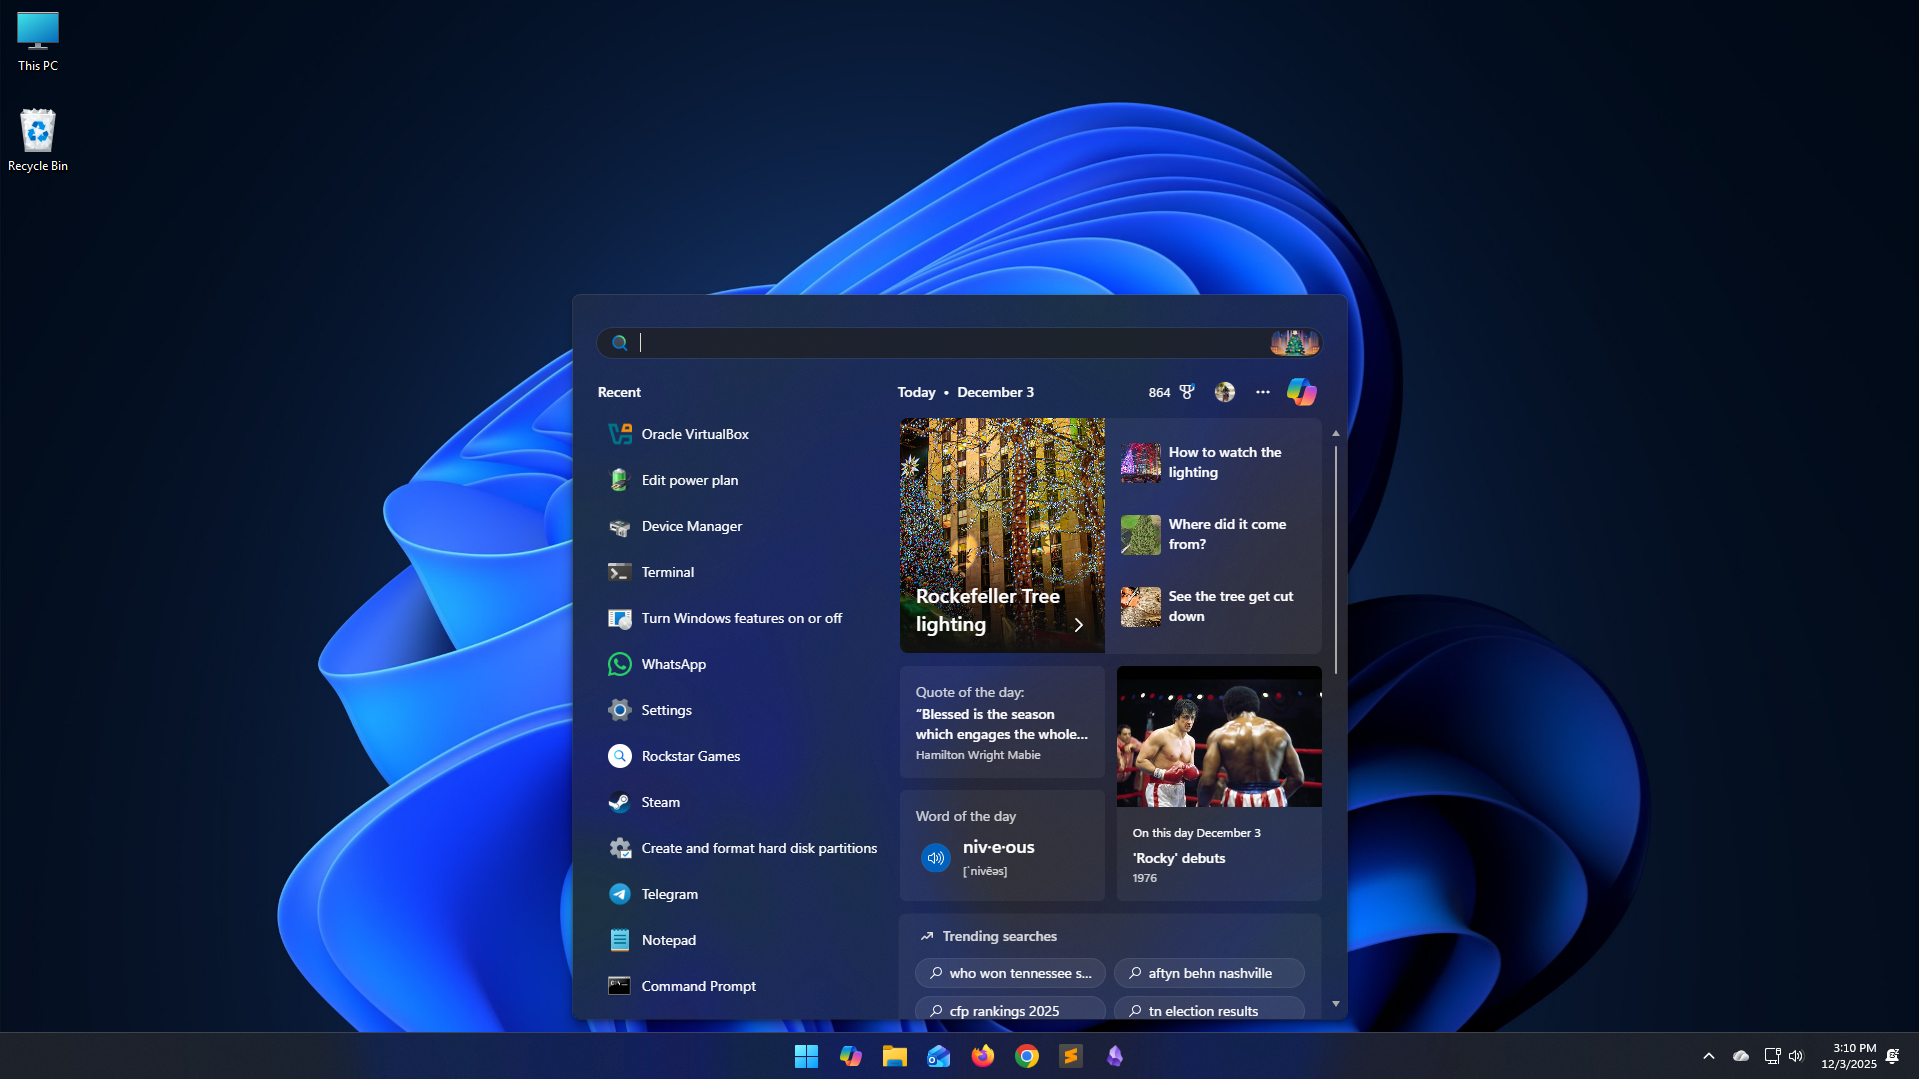Image resolution: width=1919 pixels, height=1079 pixels.
Task: Open the Copilot icon in search panel
Action: click(x=1301, y=392)
